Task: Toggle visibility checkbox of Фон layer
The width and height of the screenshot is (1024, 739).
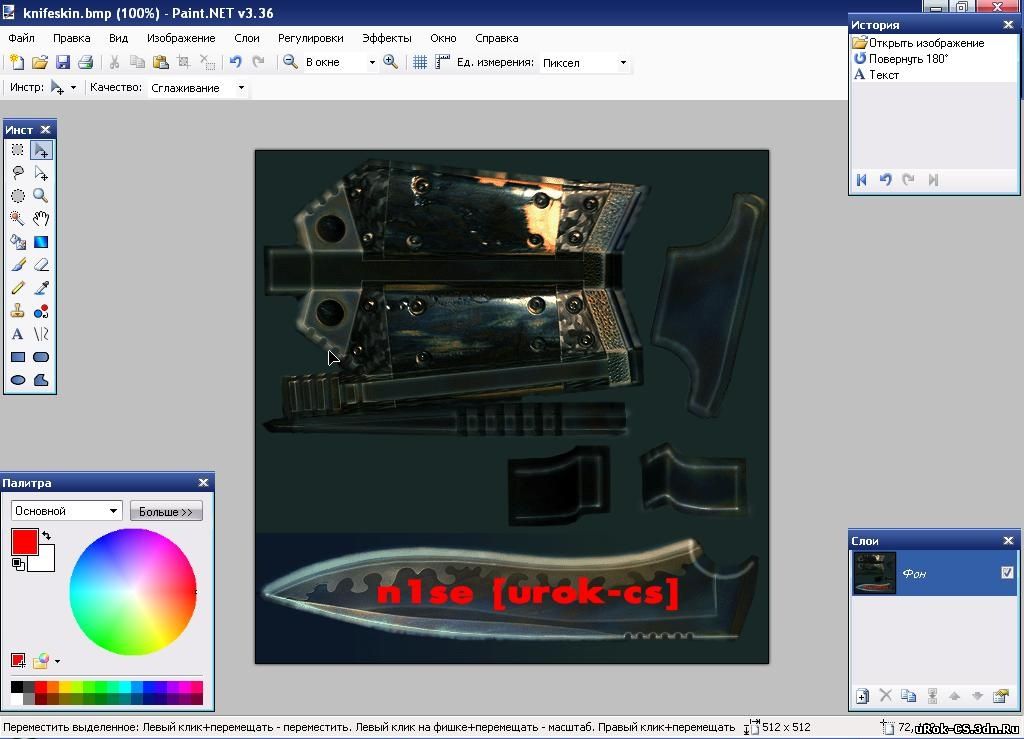Action: [x=1007, y=573]
